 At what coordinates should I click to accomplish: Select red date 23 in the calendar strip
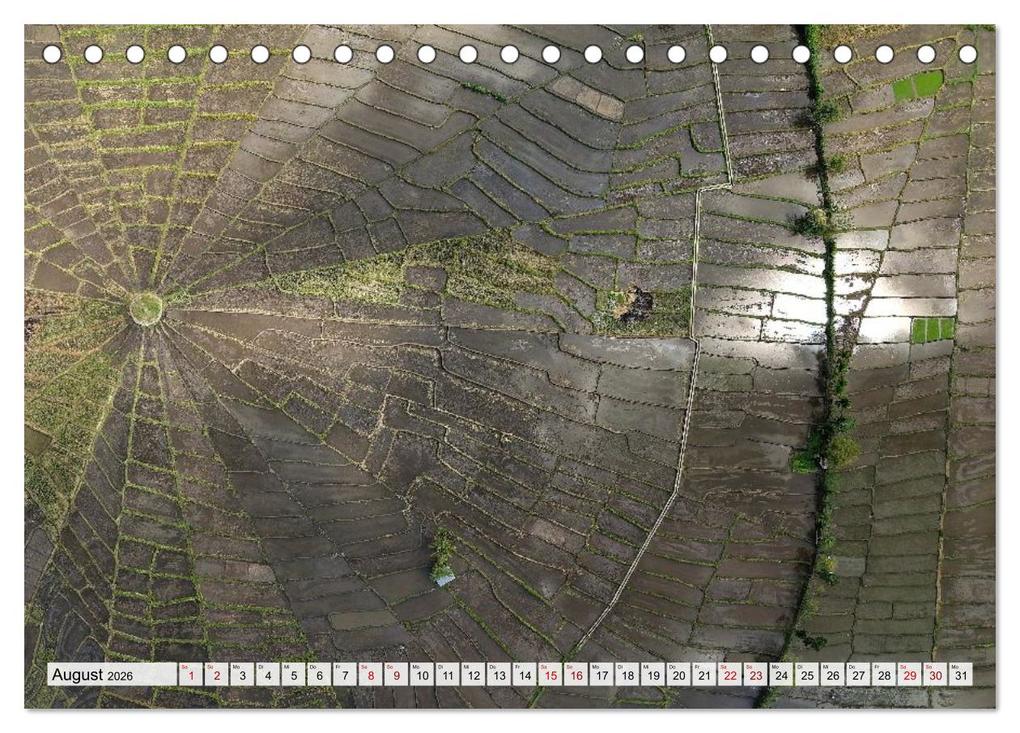pyautogui.click(x=755, y=675)
